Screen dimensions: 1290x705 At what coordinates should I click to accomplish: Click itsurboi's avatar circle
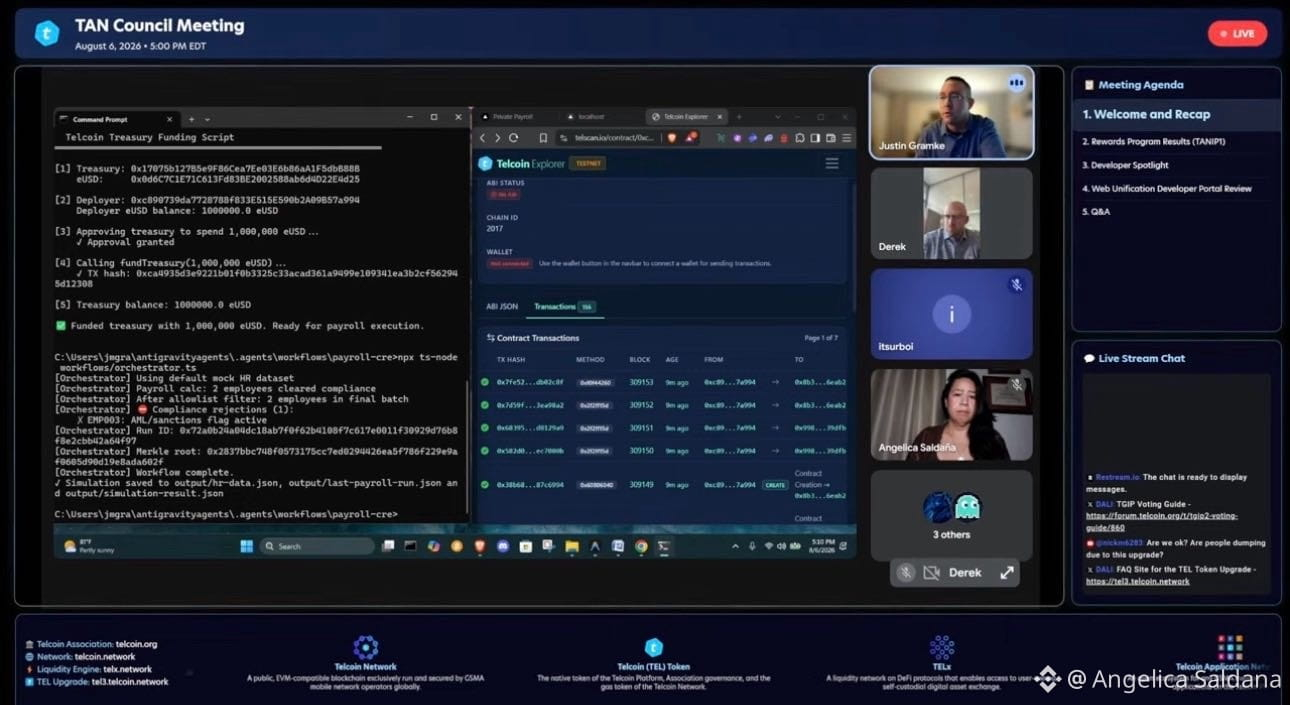tap(951, 315)
